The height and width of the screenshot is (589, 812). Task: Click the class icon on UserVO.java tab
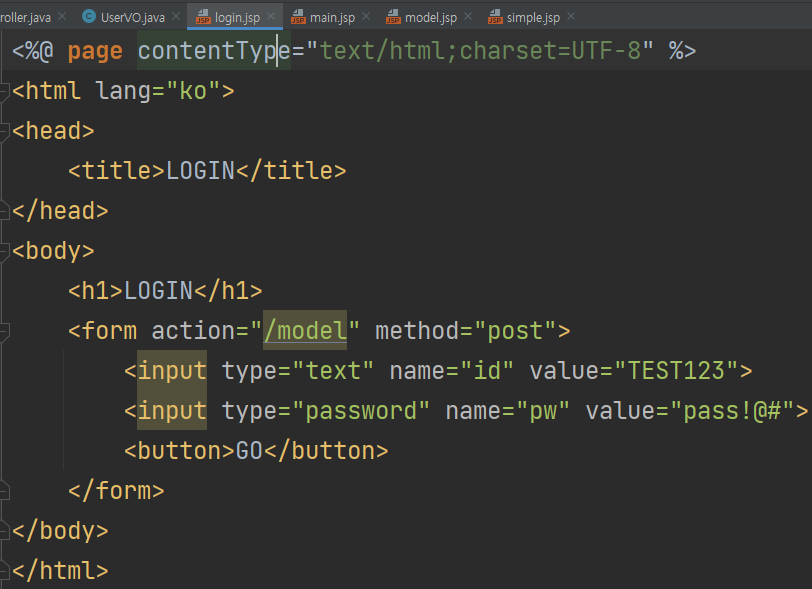click(89, 17)
